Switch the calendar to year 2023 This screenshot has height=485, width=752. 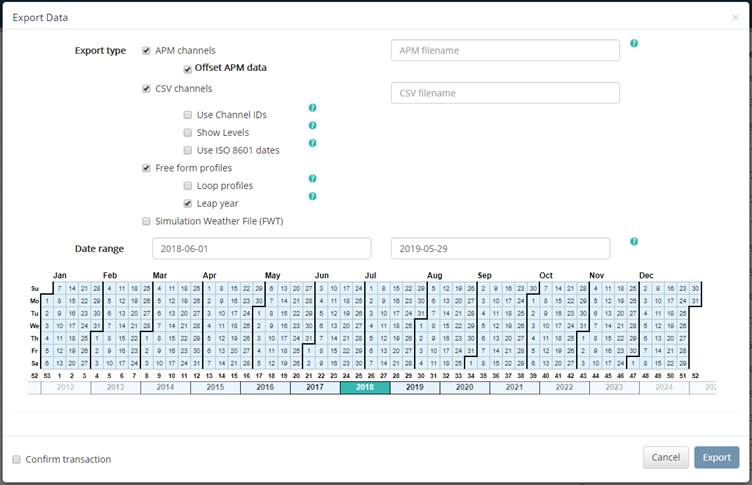(x=614, y=388)
